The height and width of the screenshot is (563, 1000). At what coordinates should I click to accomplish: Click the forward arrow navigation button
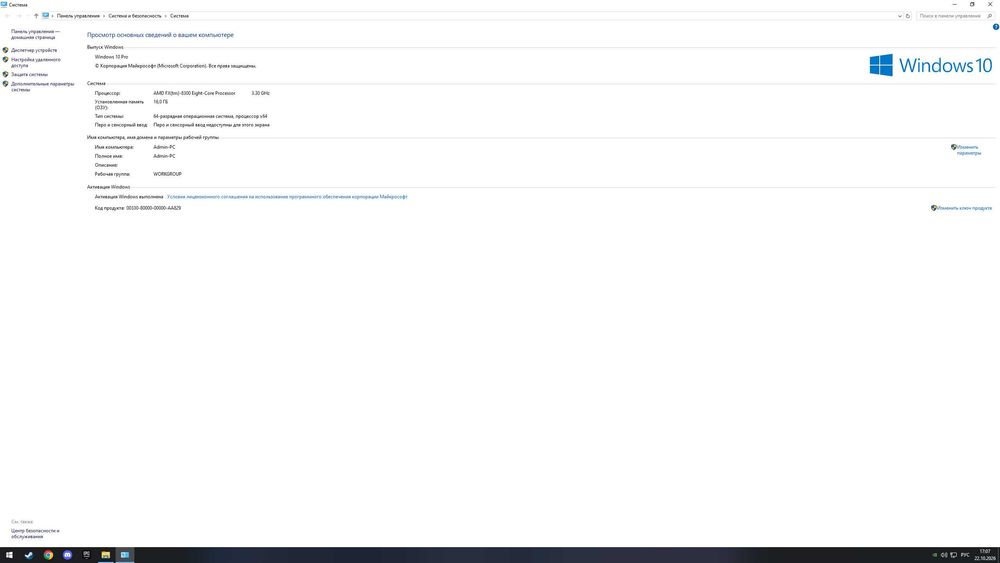[x=18, y=16]
